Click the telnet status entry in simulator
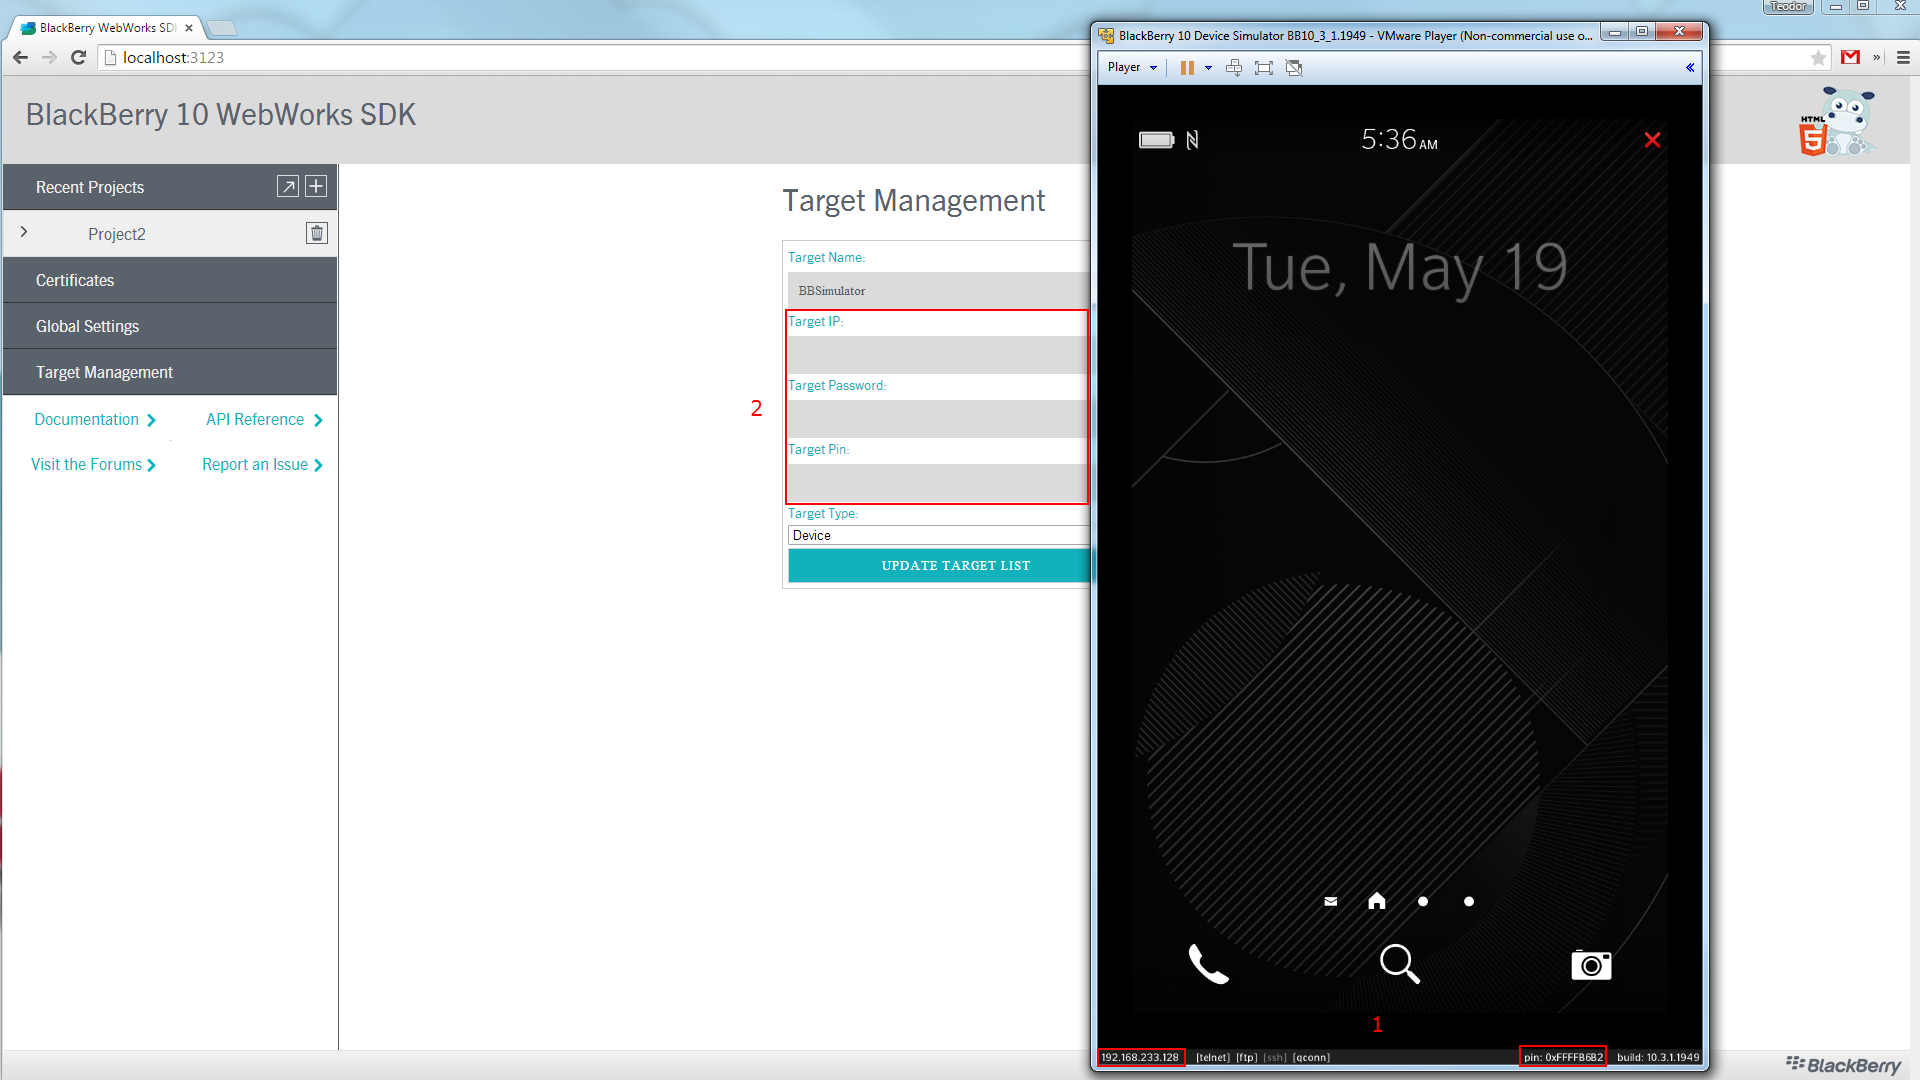This screenshot has width=1920, height=1080. point(1212,1057)
